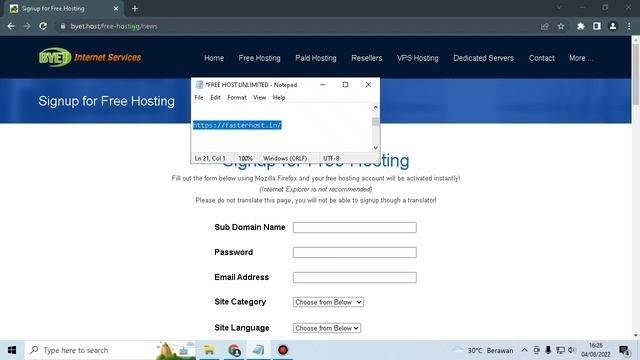Open Notepad Format menu
The height and width of the screenshot is (360, 640).
[x=237, y=98]
